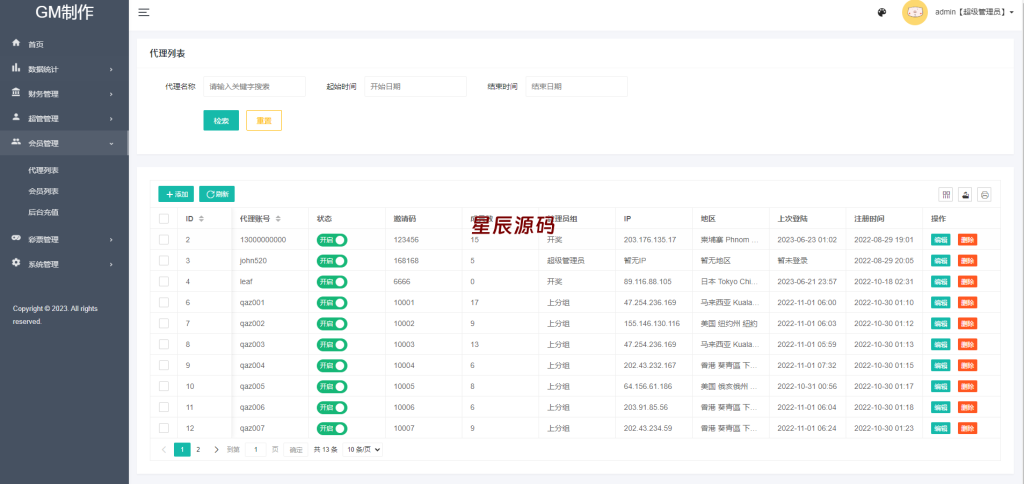Expand the 数据统计 sidebar menu
The height and width of the screenshot is (484, 1024).
[64, 69]
